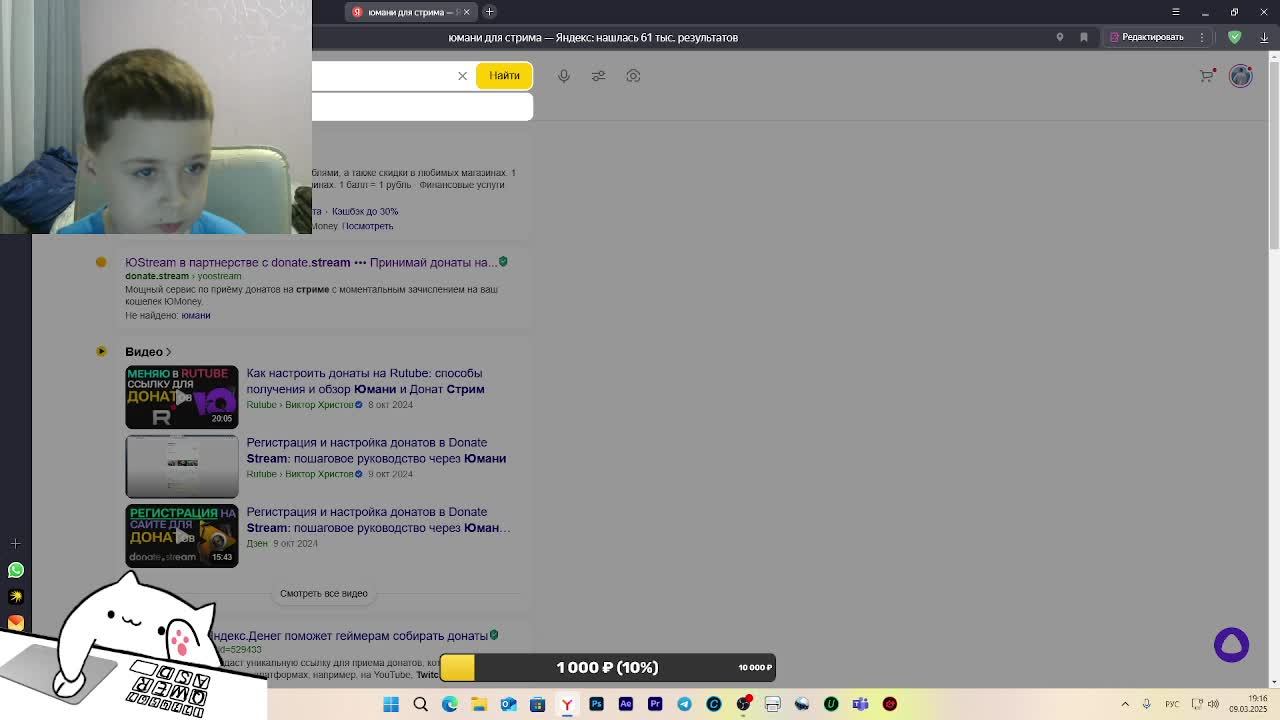Image resolution: width=1280 pixels, height=720 pixels.
Task: Open Windows taskbar search
Action: (421, 704)
